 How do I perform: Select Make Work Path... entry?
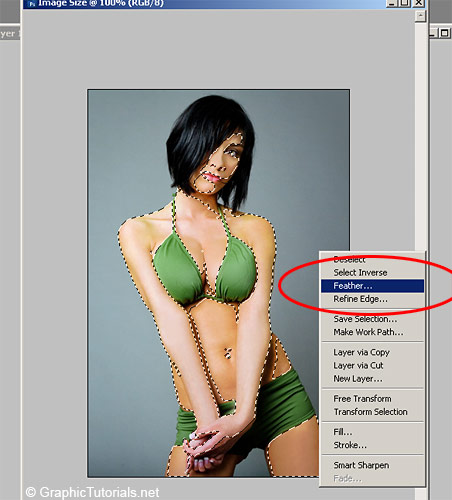click(372, 332)
